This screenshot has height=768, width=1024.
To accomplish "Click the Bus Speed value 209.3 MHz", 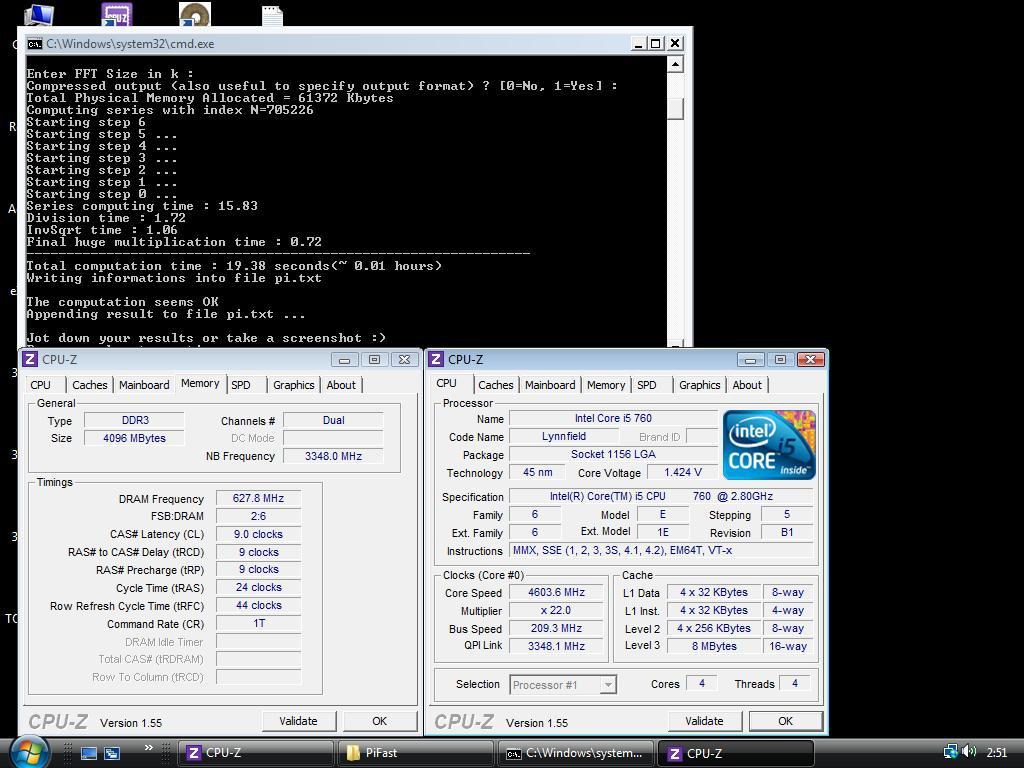I will click(556, 628).
